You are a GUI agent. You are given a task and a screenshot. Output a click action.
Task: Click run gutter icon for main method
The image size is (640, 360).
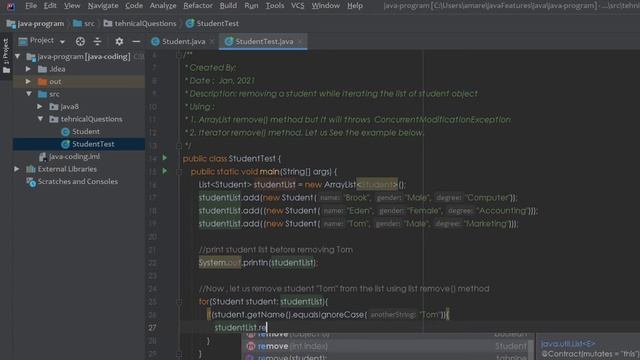click(165, 171)
